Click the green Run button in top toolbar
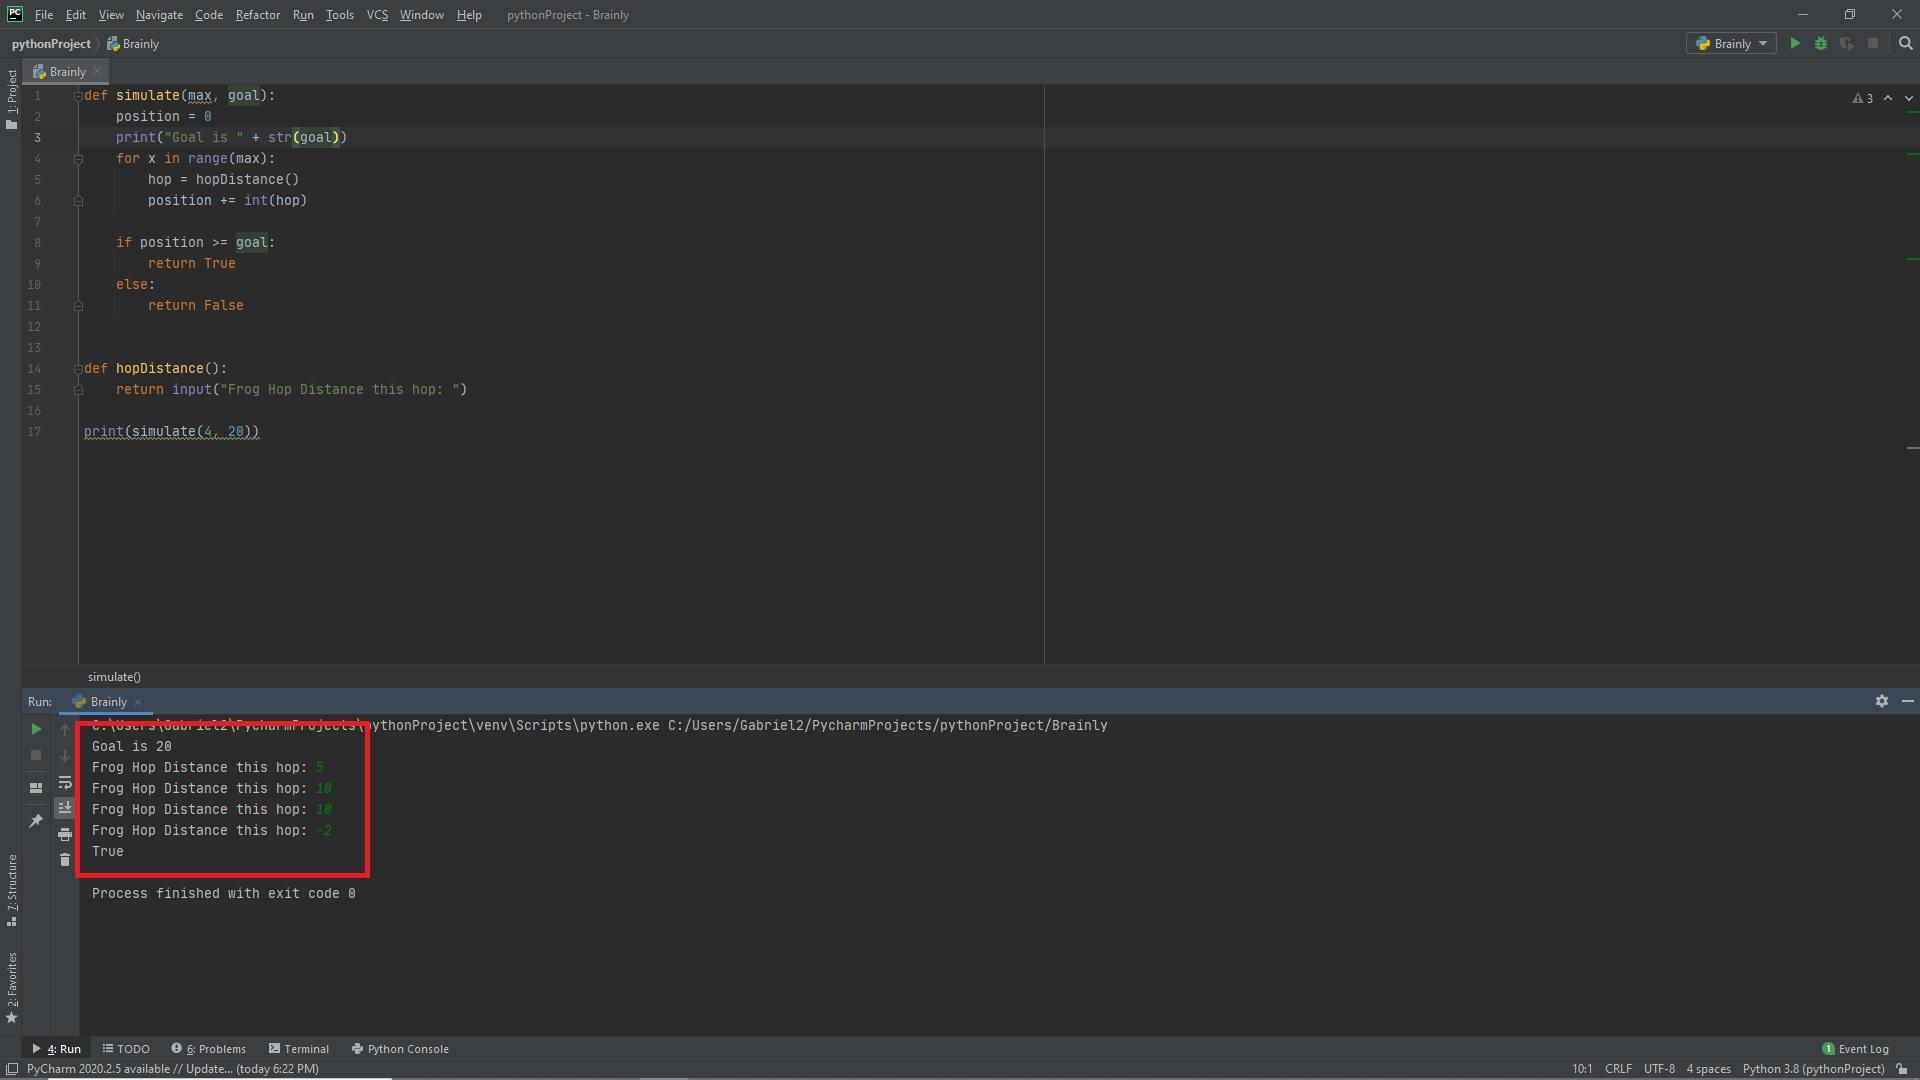Image resolution: width=1920 pixels, height=1080 pixels. coord(1795,44)
